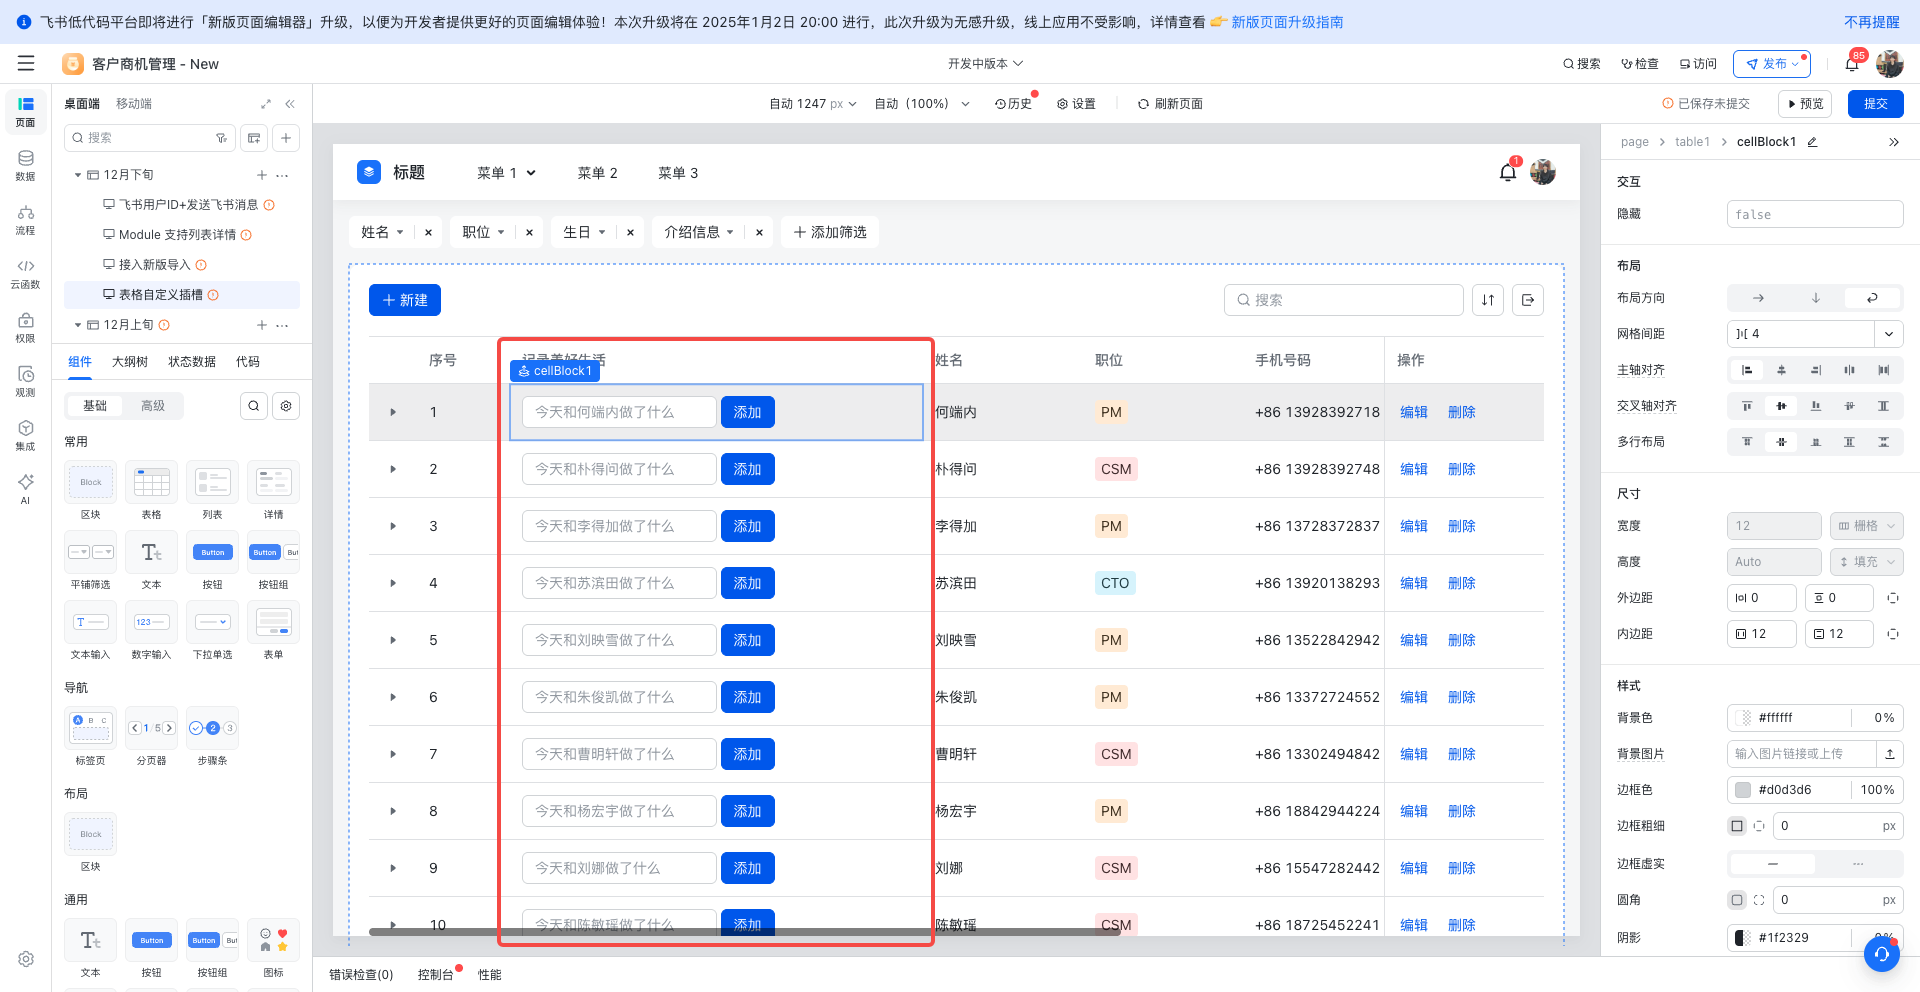Select multi-row layout center option

tap(1781, 442)
